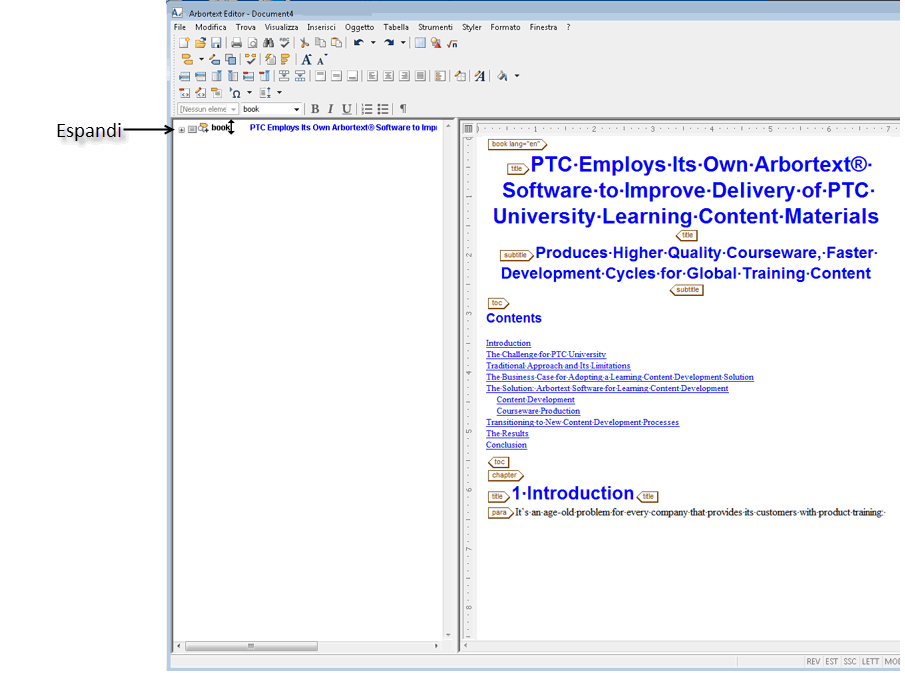
Task: Click the REV status bar indicator
Action: click(813, 661)
